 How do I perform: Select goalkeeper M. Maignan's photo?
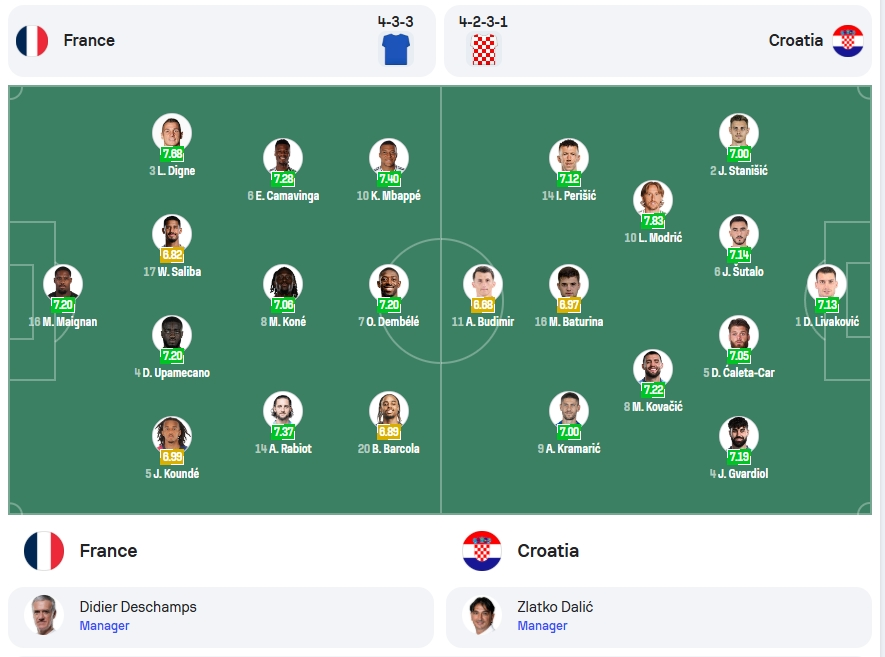pyautogui.click(x=63, y=283)
